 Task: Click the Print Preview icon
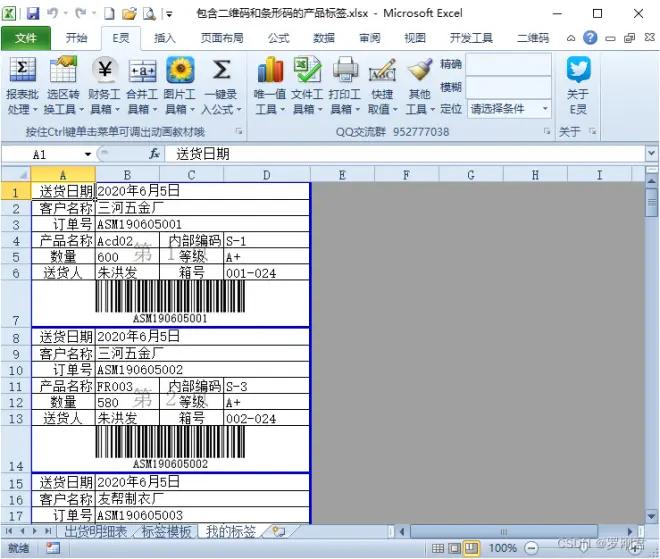(x=149, y=13)
